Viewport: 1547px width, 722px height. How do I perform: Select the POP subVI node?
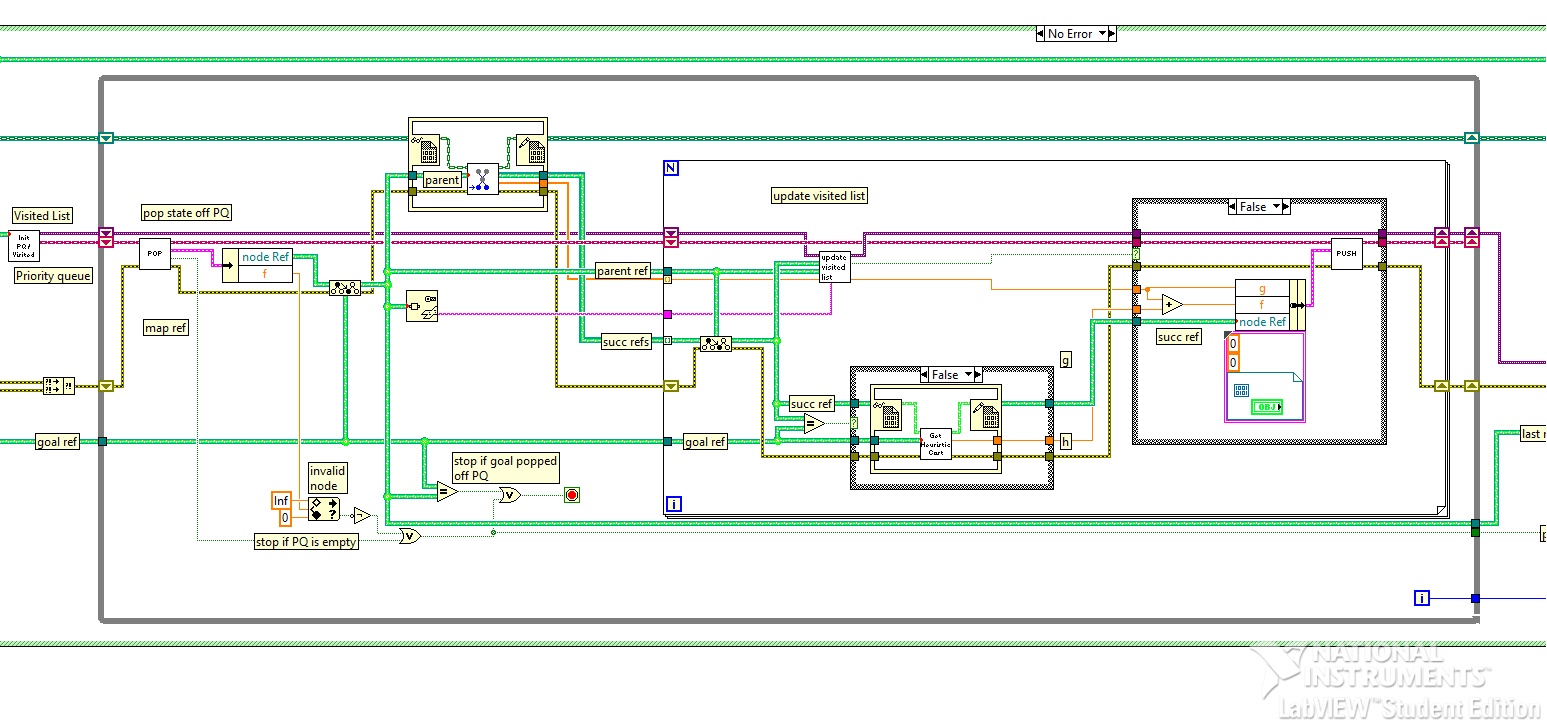pos(155,254)
